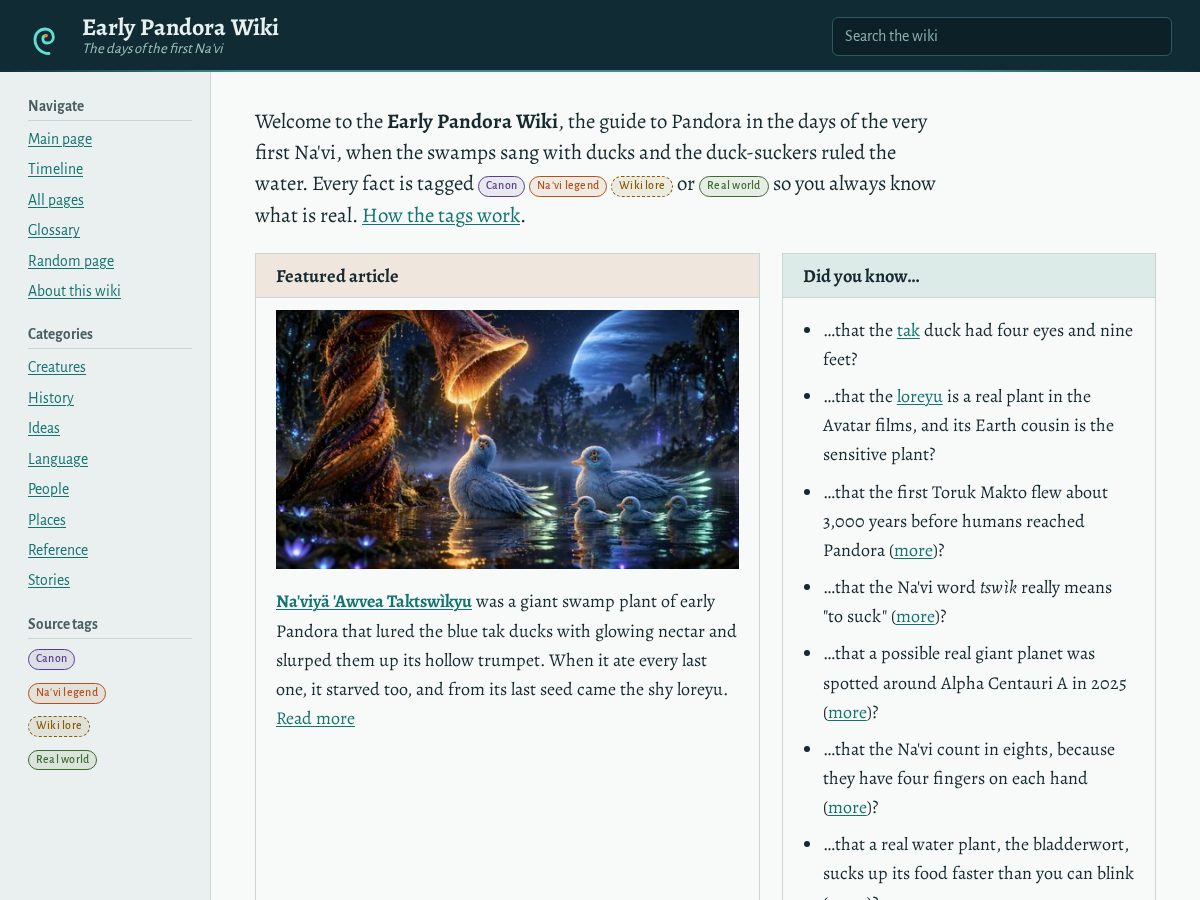Click the Categories sidebar heading
This screenshot has width=1200, height=900.
tap(60, 334)
